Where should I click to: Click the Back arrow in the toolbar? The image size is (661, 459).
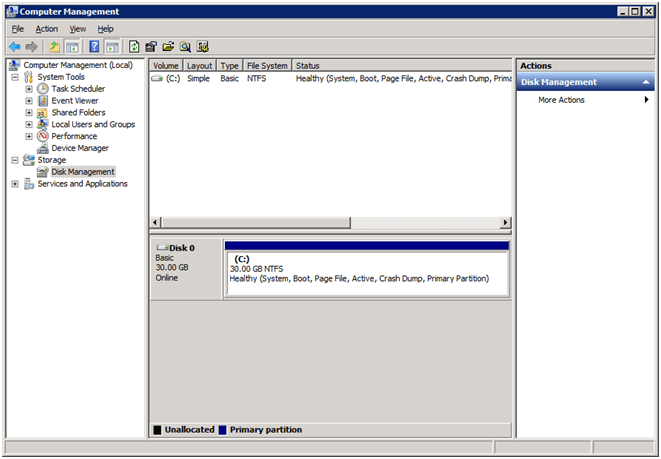point(14,47)
